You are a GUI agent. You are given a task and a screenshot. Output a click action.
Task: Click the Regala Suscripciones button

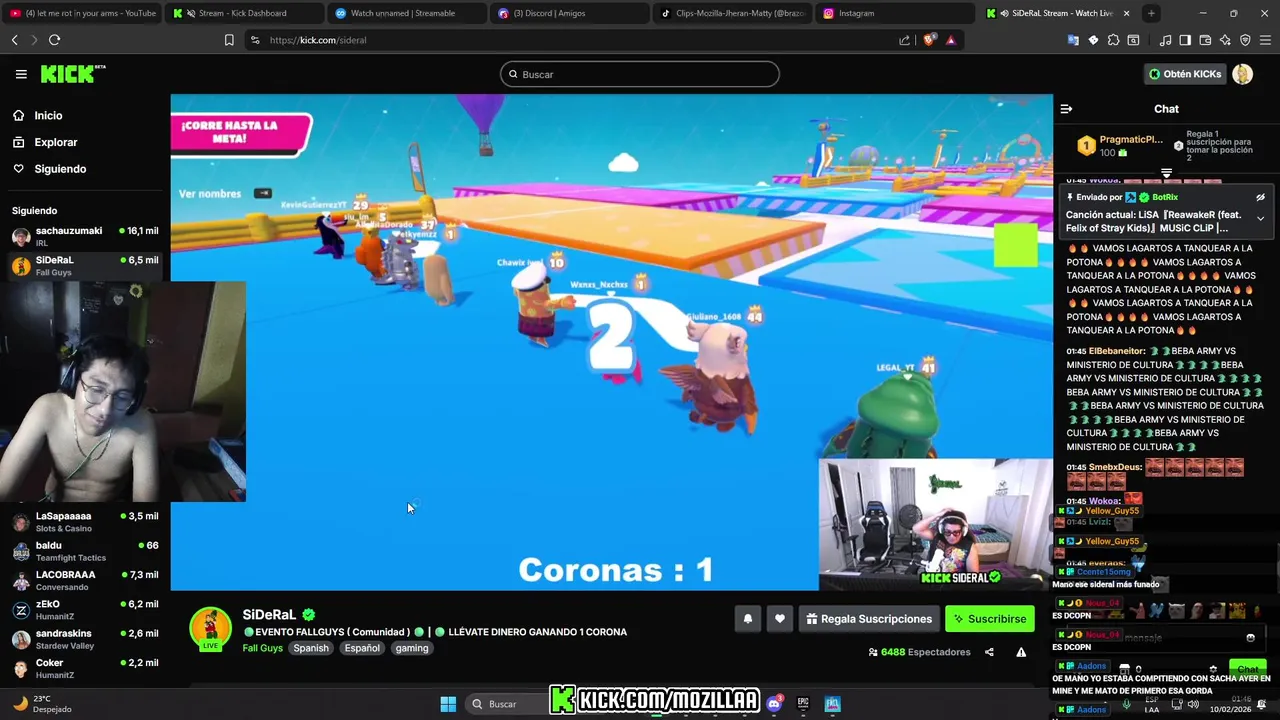[868, 619]
